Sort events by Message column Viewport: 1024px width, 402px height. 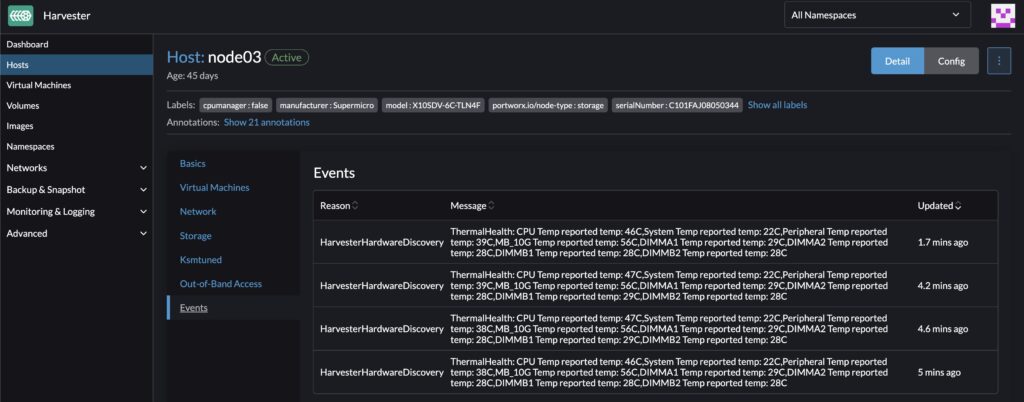(x=472, y=206)
